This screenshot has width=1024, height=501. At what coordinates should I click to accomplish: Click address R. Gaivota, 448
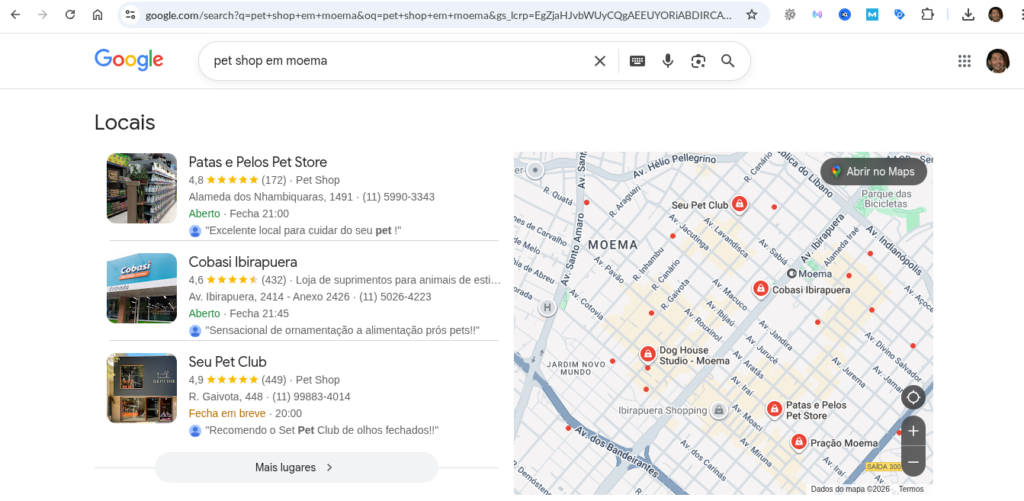tap(225, 396)
